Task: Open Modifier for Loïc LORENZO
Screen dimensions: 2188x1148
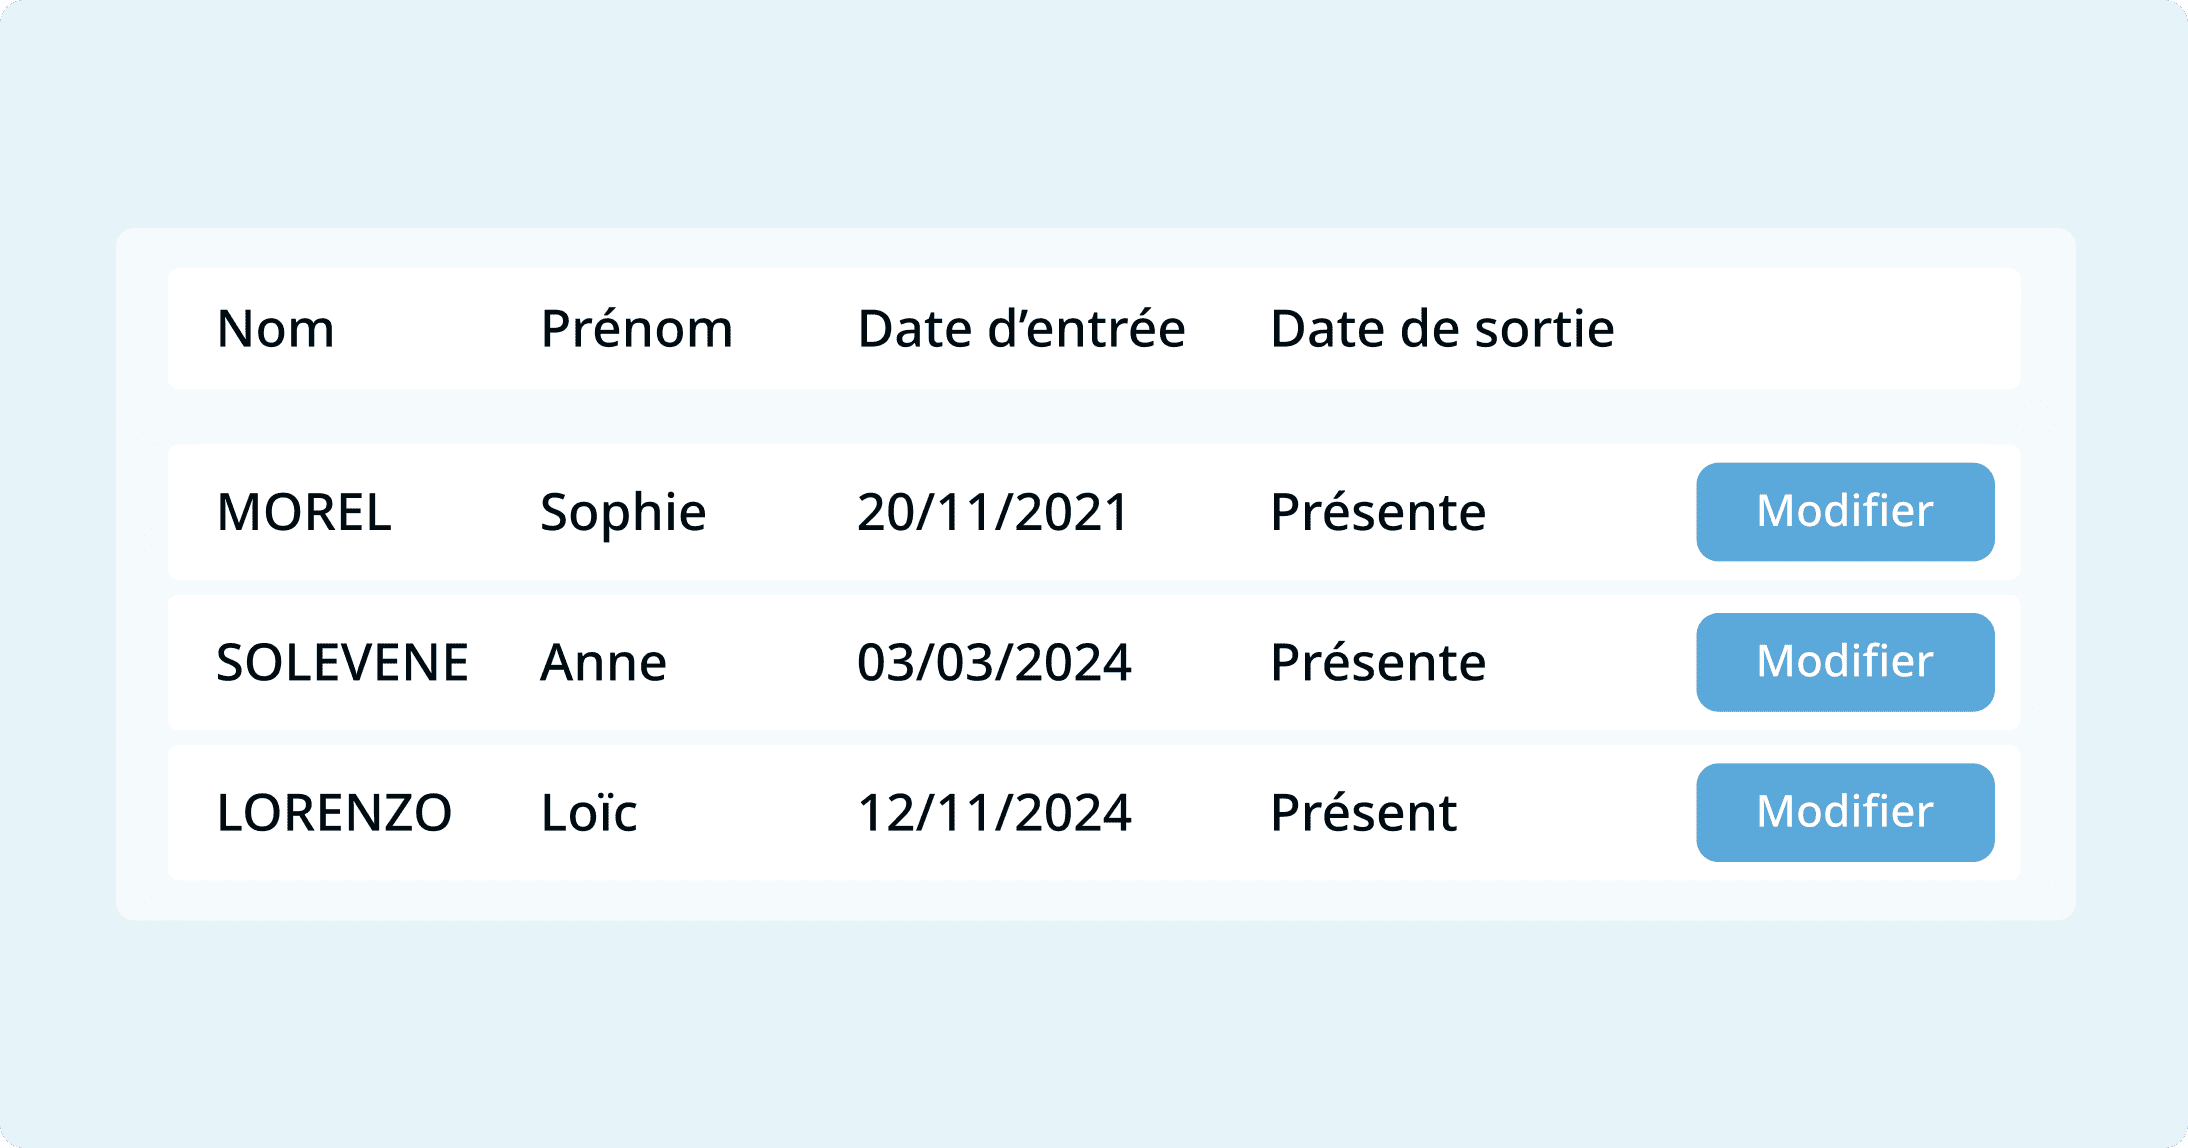Action: click(1845, 812)
